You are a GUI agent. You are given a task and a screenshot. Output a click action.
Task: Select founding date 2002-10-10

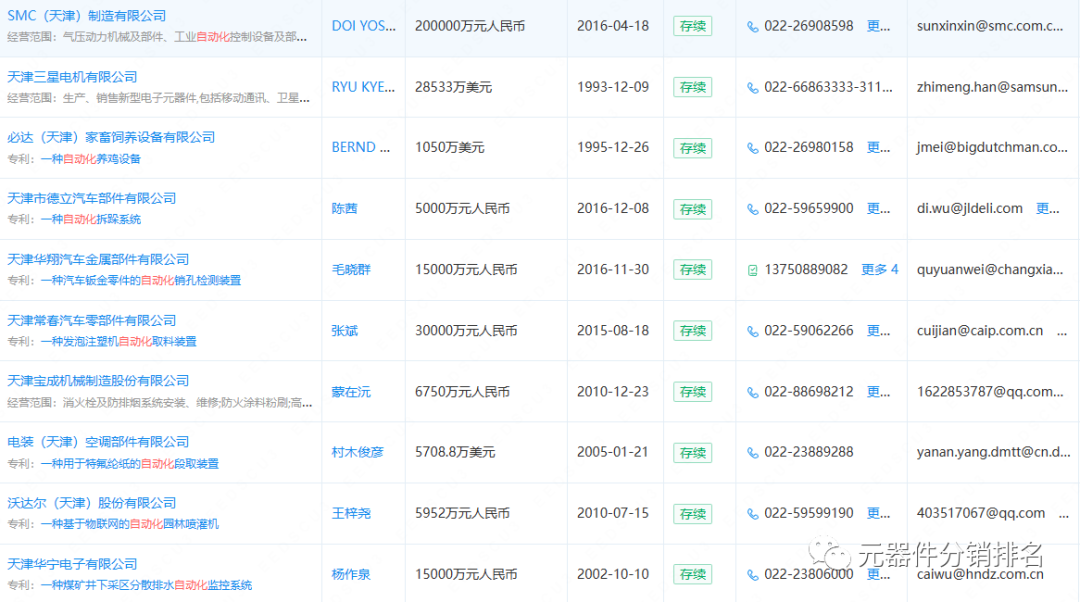coord(613,574)
